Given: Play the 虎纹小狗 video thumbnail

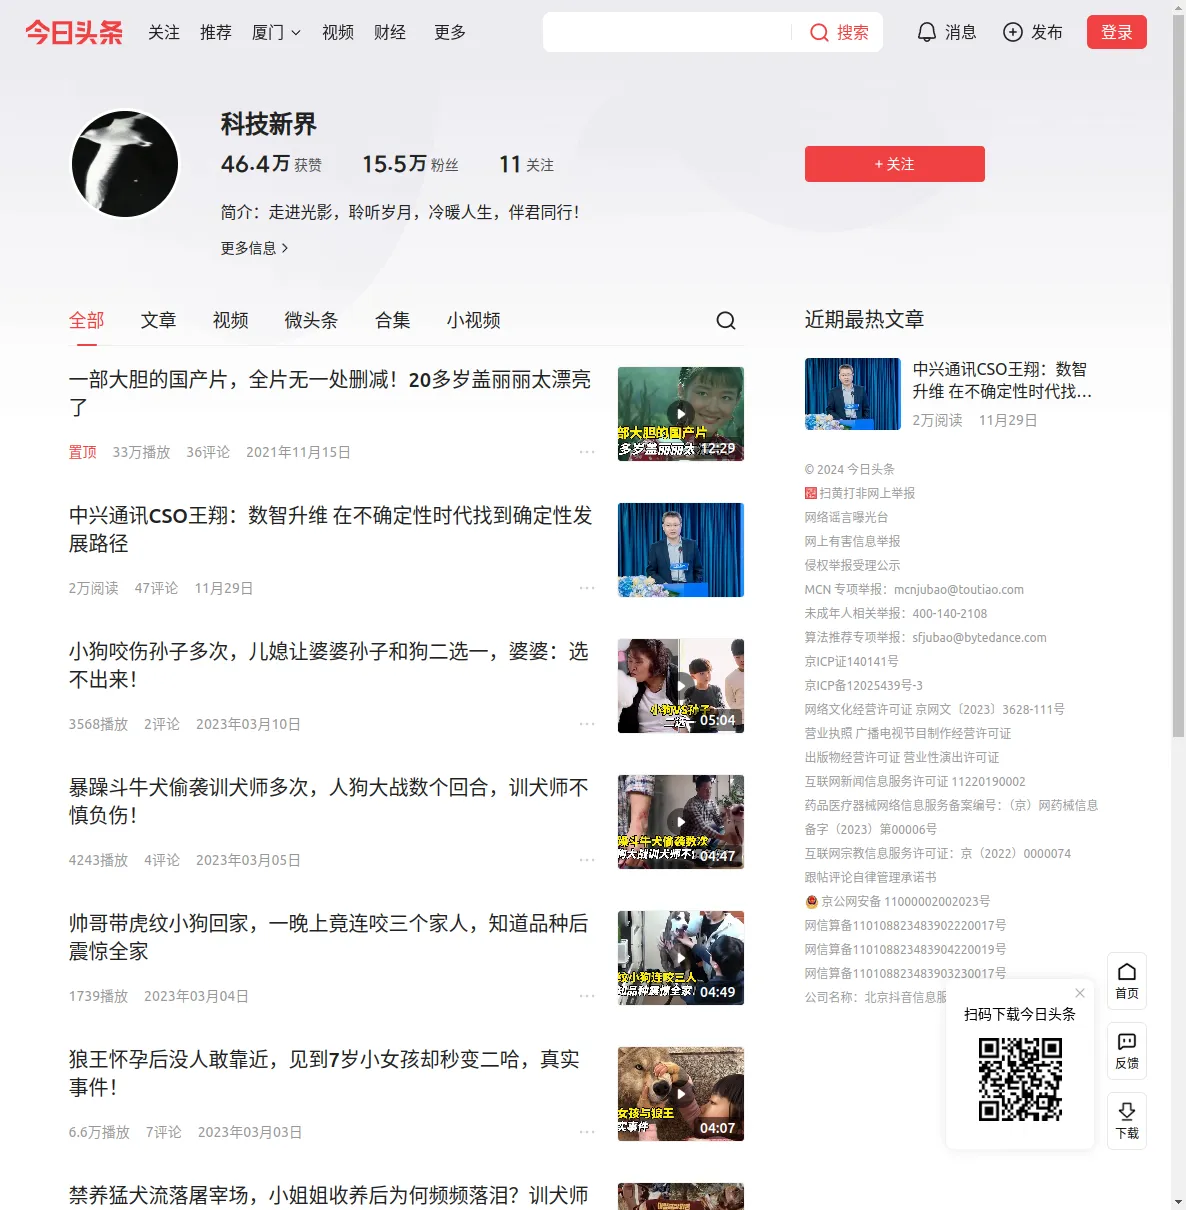Looking at the screenshot, I should click(681, 958).
